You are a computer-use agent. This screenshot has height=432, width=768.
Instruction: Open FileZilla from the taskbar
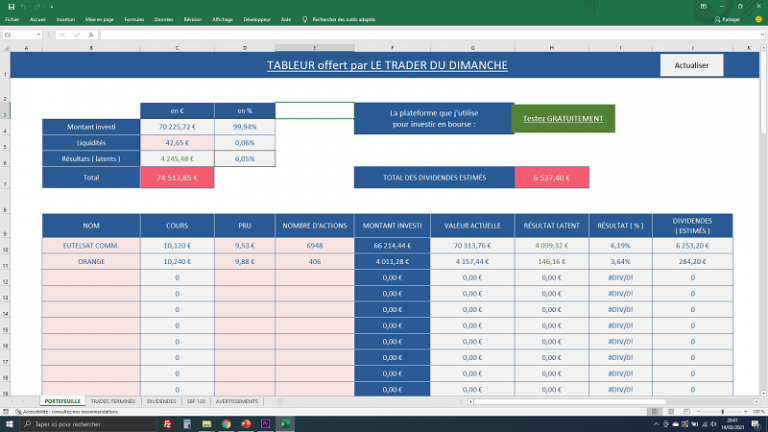pos(167,423)
